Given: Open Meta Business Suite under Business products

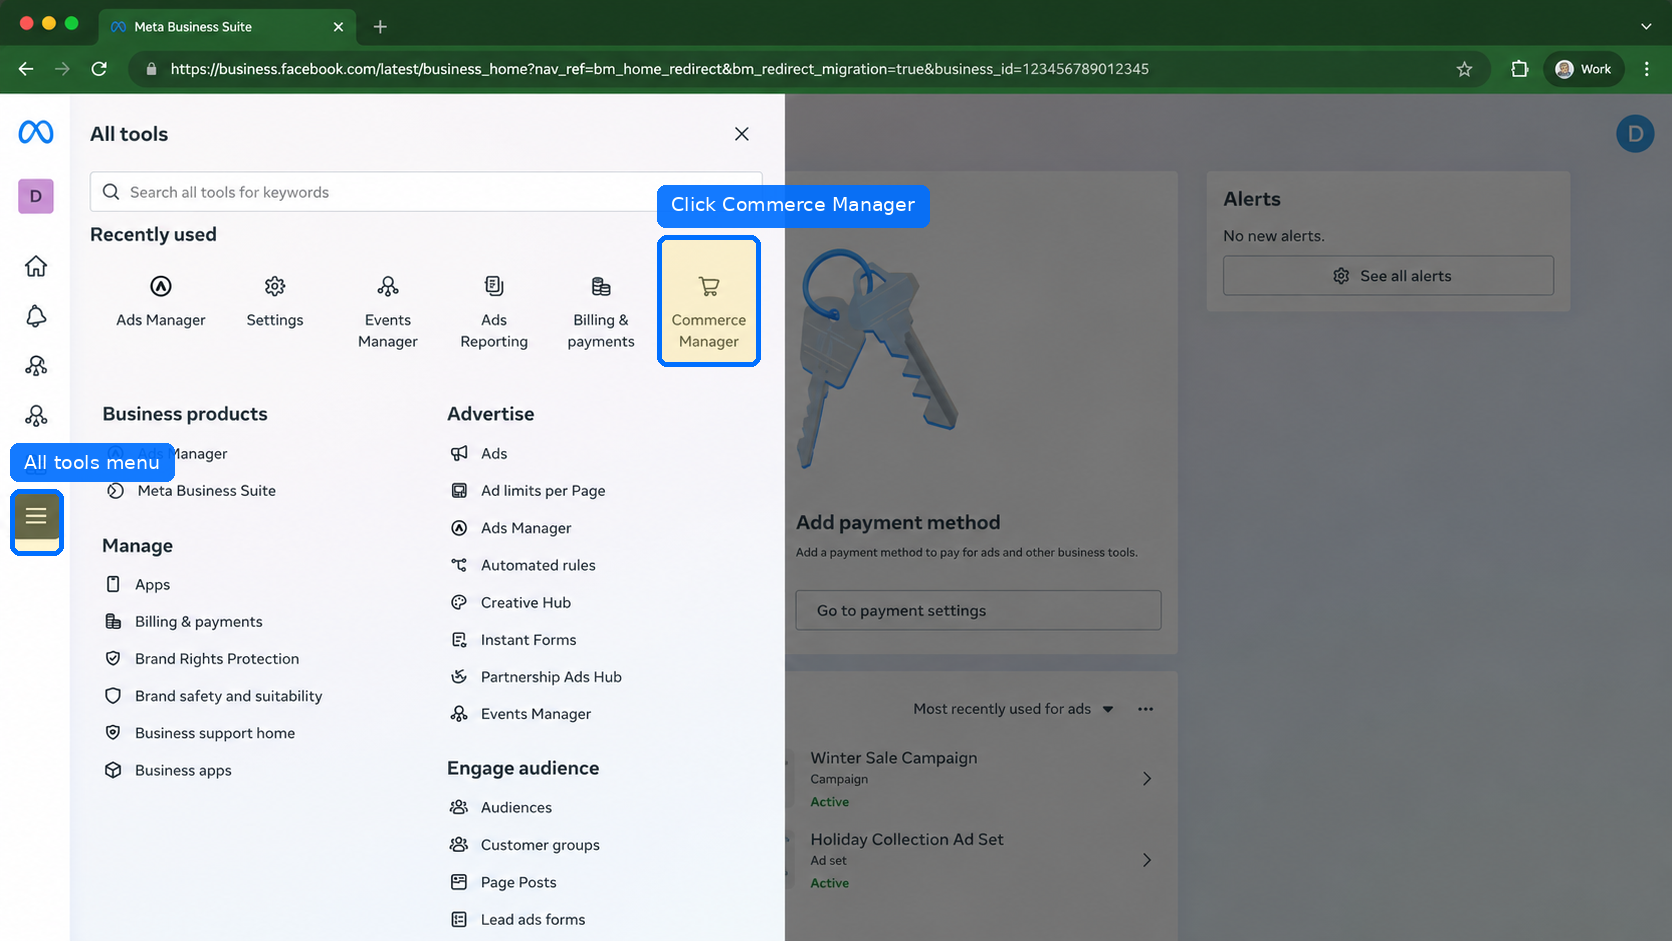Looking at the screenshot, I should 191,491.
